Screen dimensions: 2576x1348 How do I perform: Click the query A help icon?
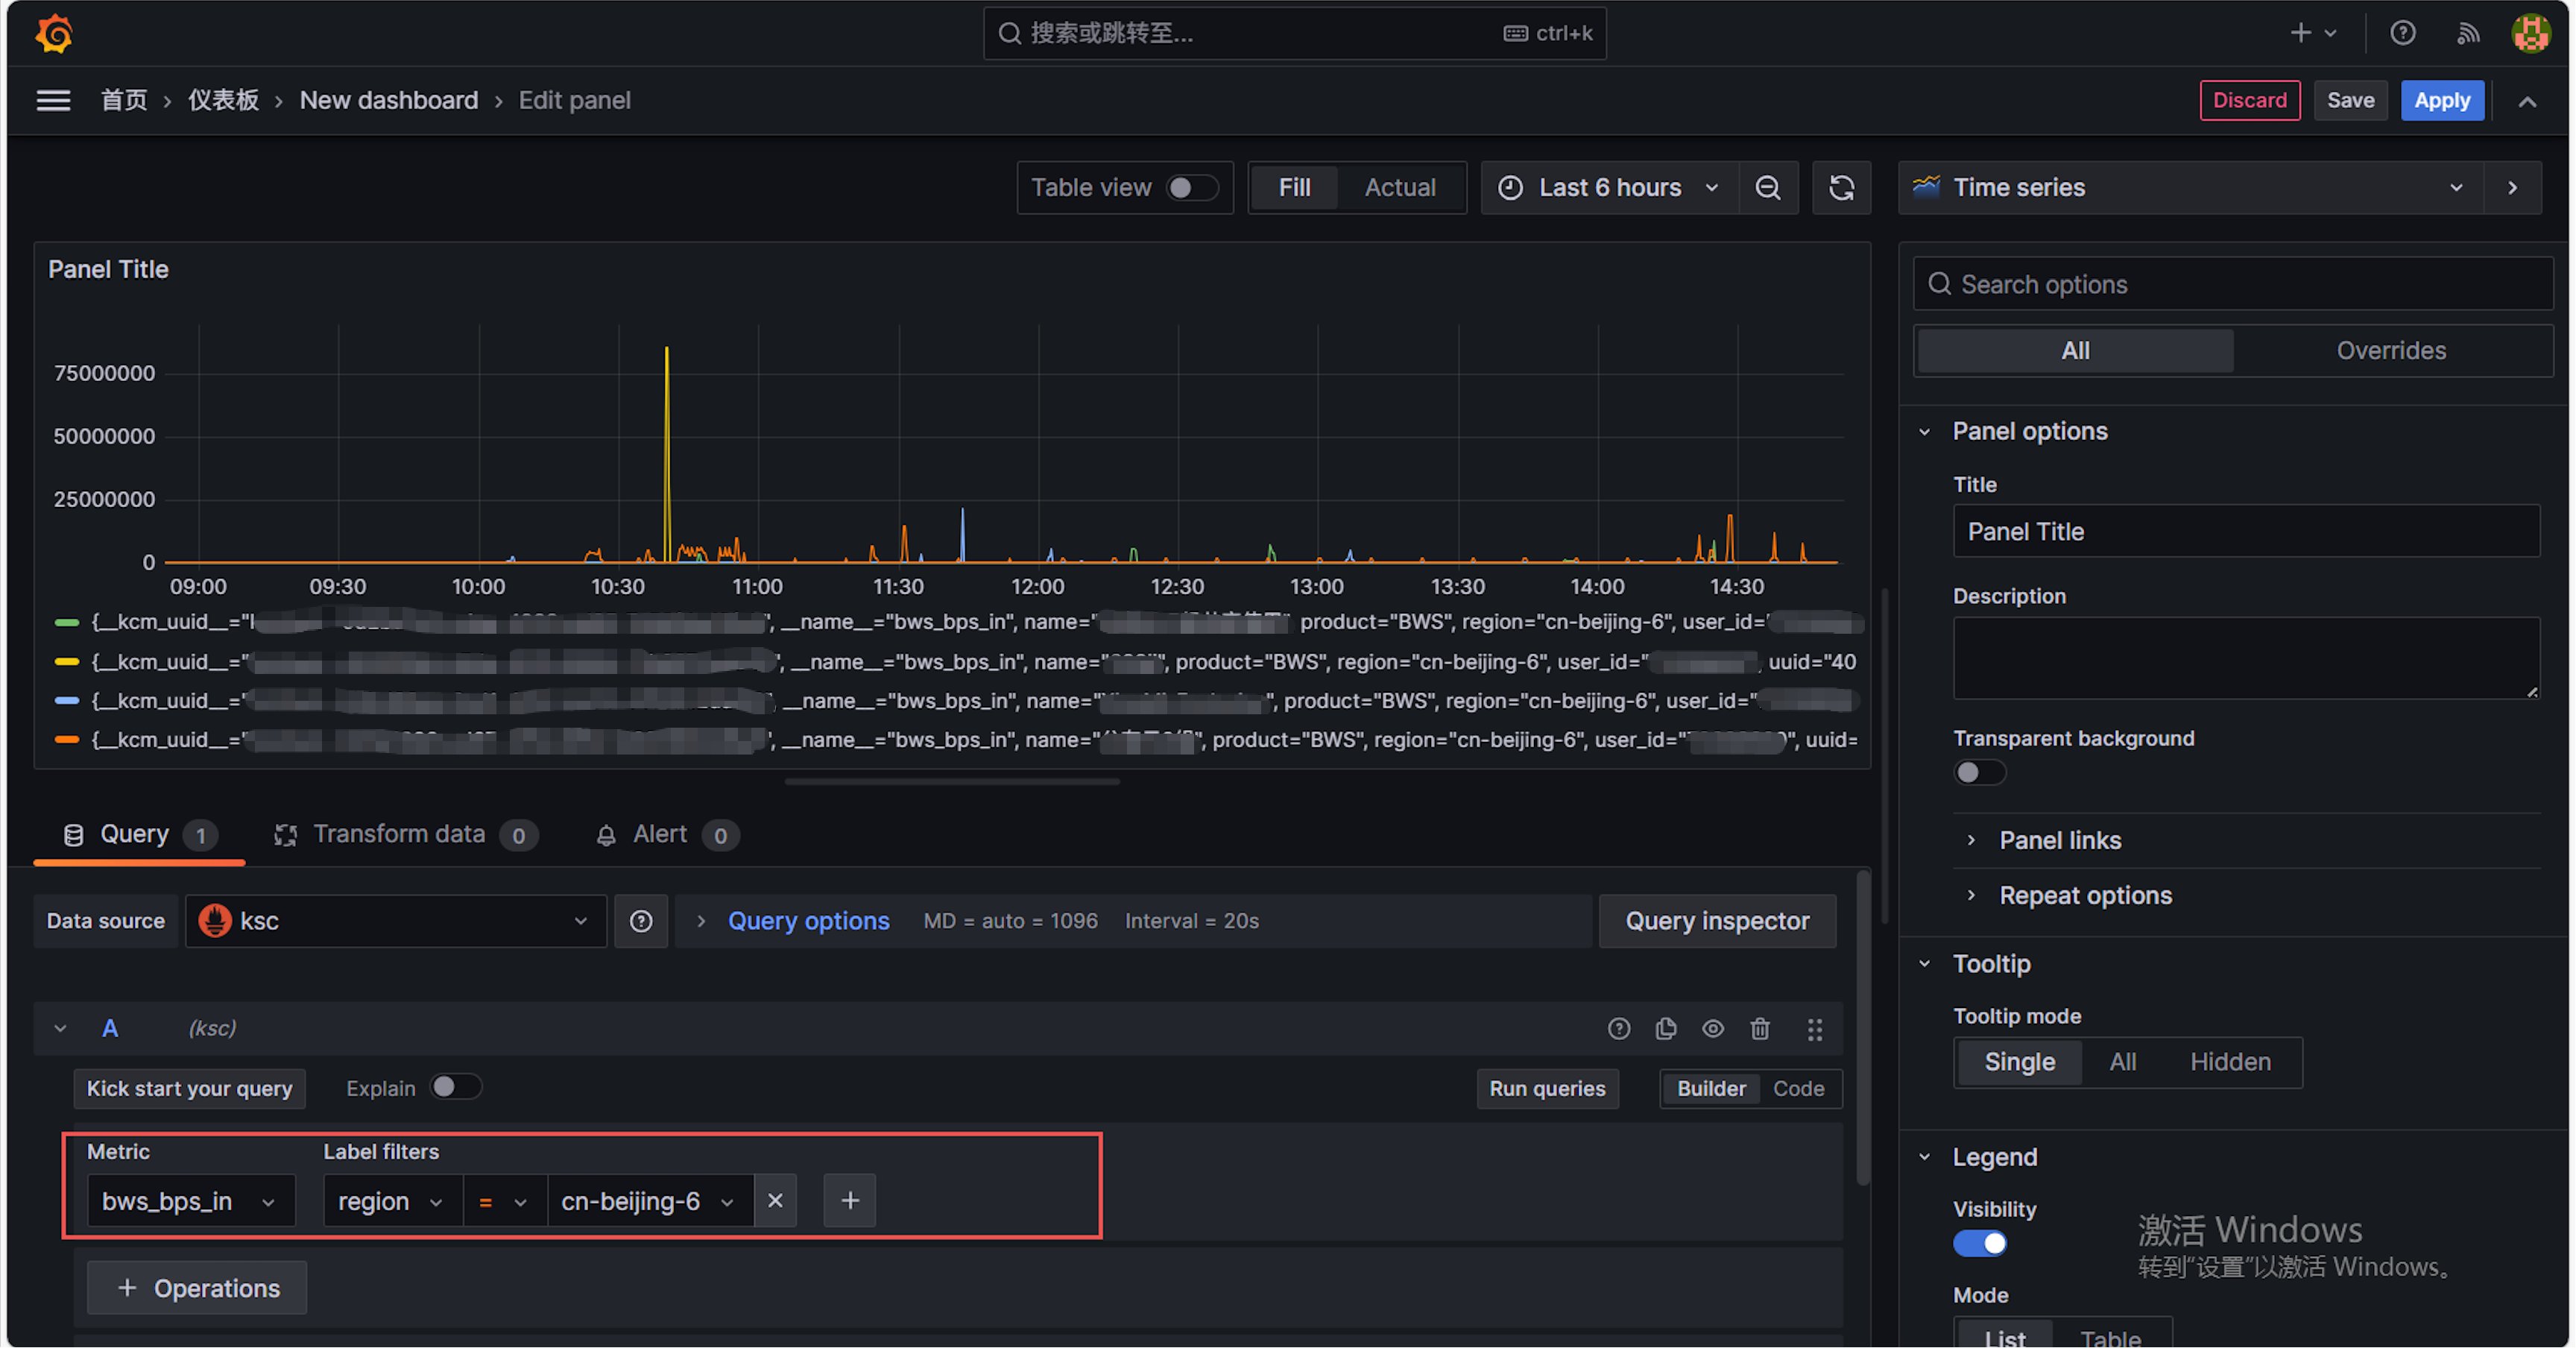(1619, 1028)
